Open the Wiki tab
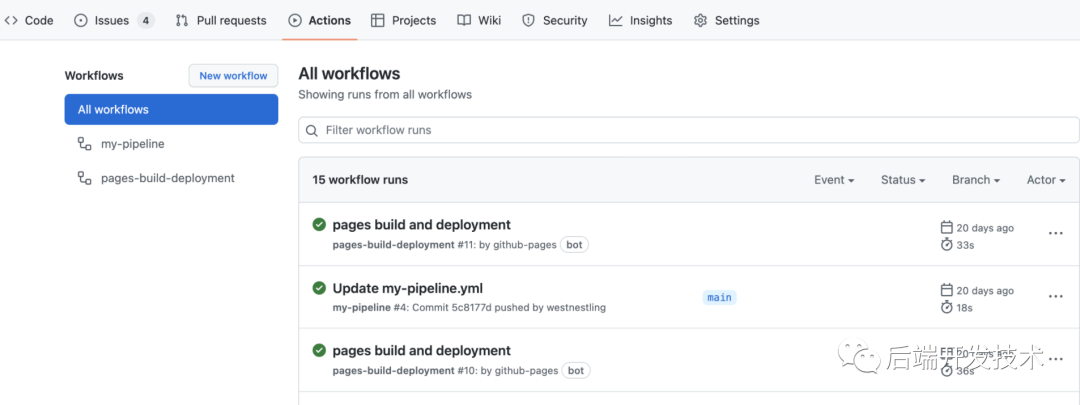The image size is (1080, 405). 479,20
